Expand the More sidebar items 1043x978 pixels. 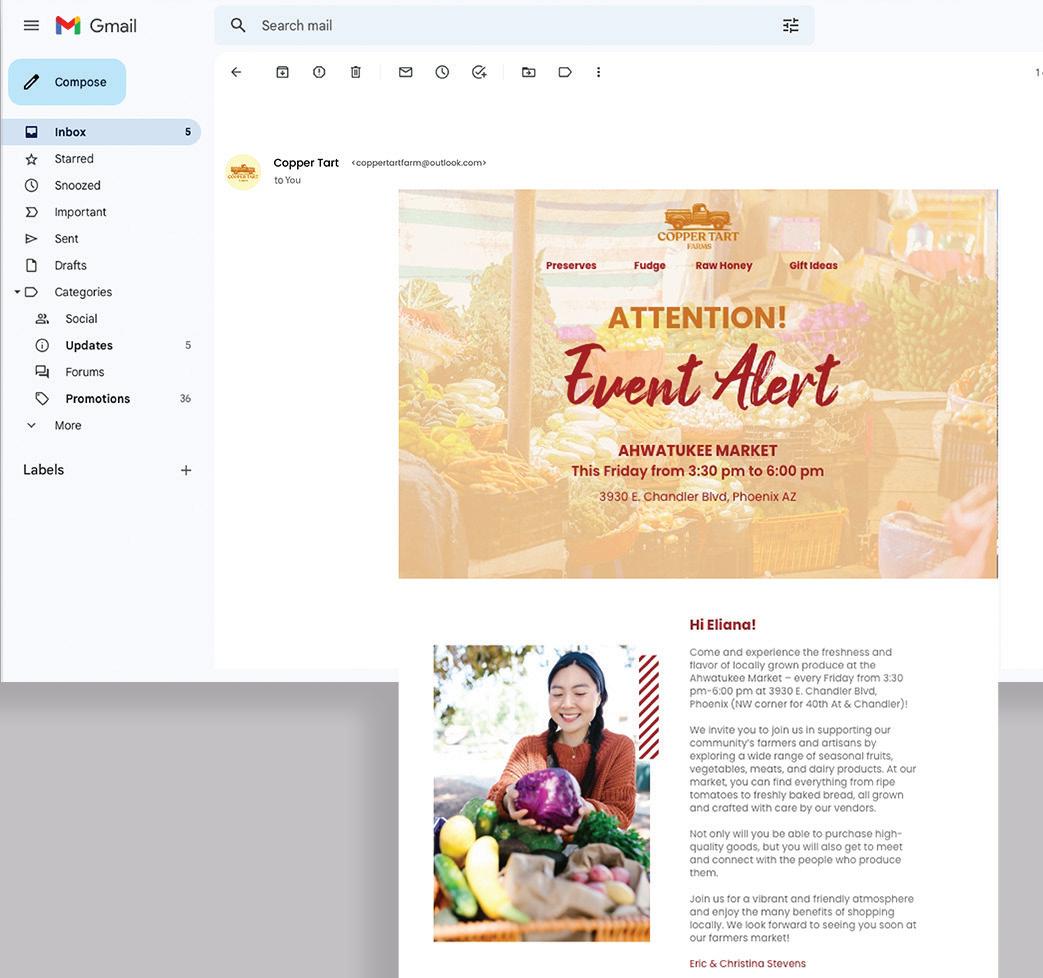[x=100, y=425]
